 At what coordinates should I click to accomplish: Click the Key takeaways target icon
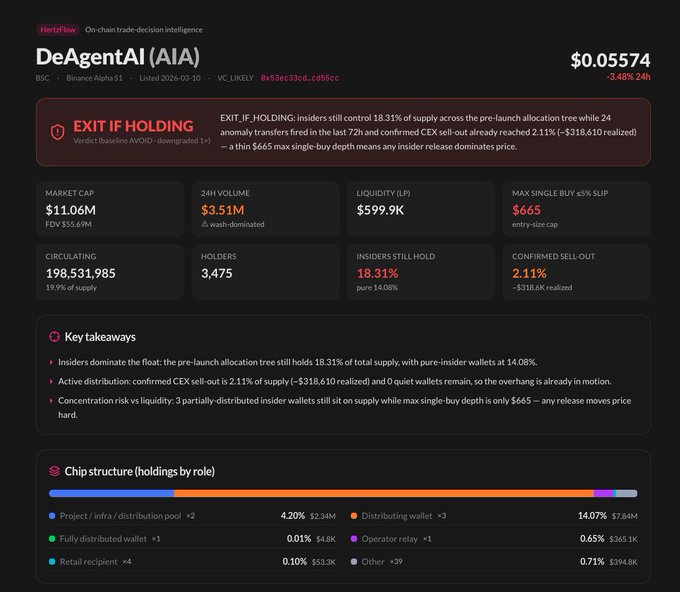pos(54,337)
